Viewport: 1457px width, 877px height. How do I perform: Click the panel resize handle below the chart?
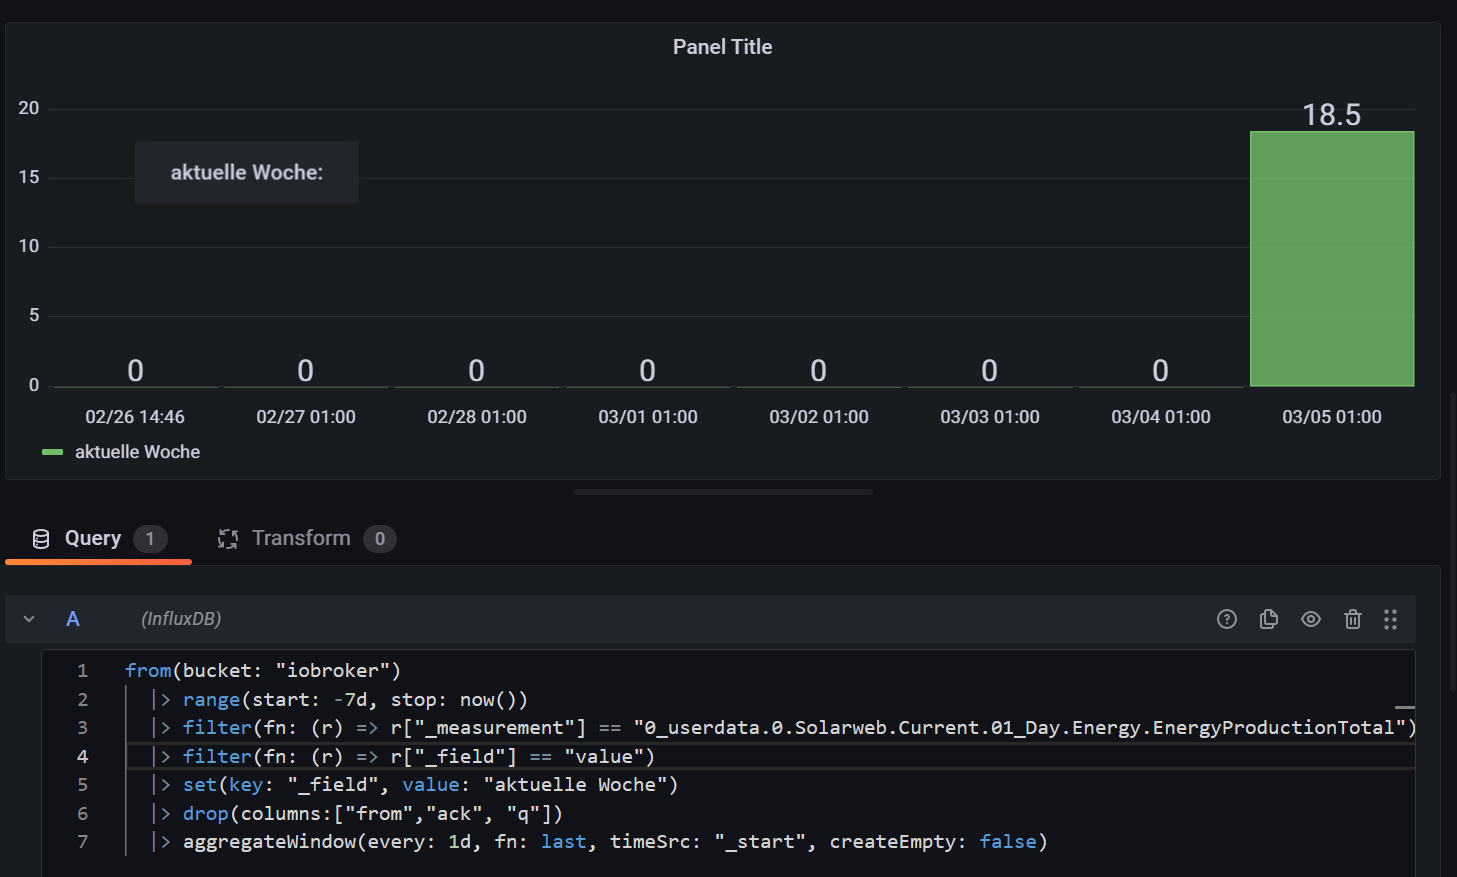(723, 492)
